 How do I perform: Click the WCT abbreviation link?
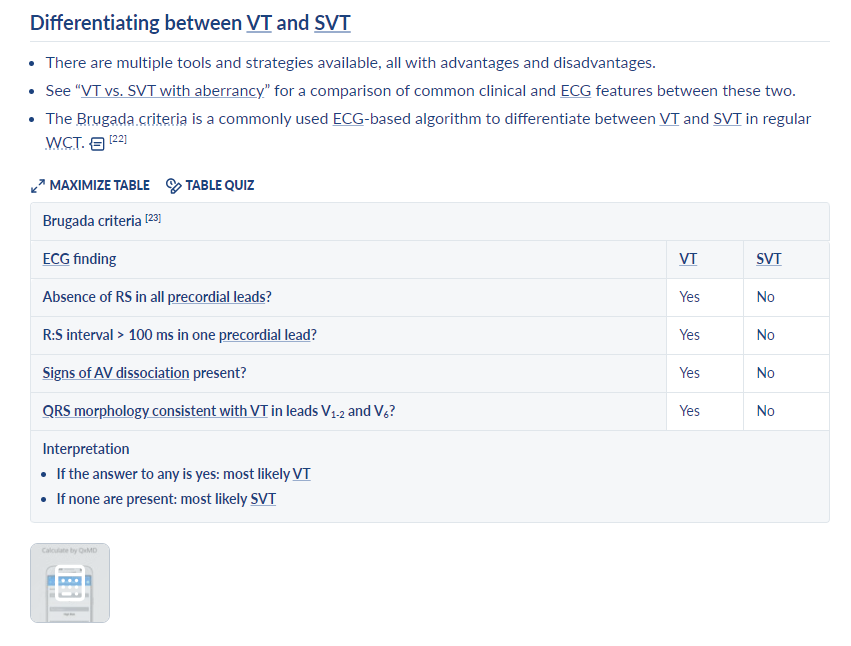coord(64,143)
